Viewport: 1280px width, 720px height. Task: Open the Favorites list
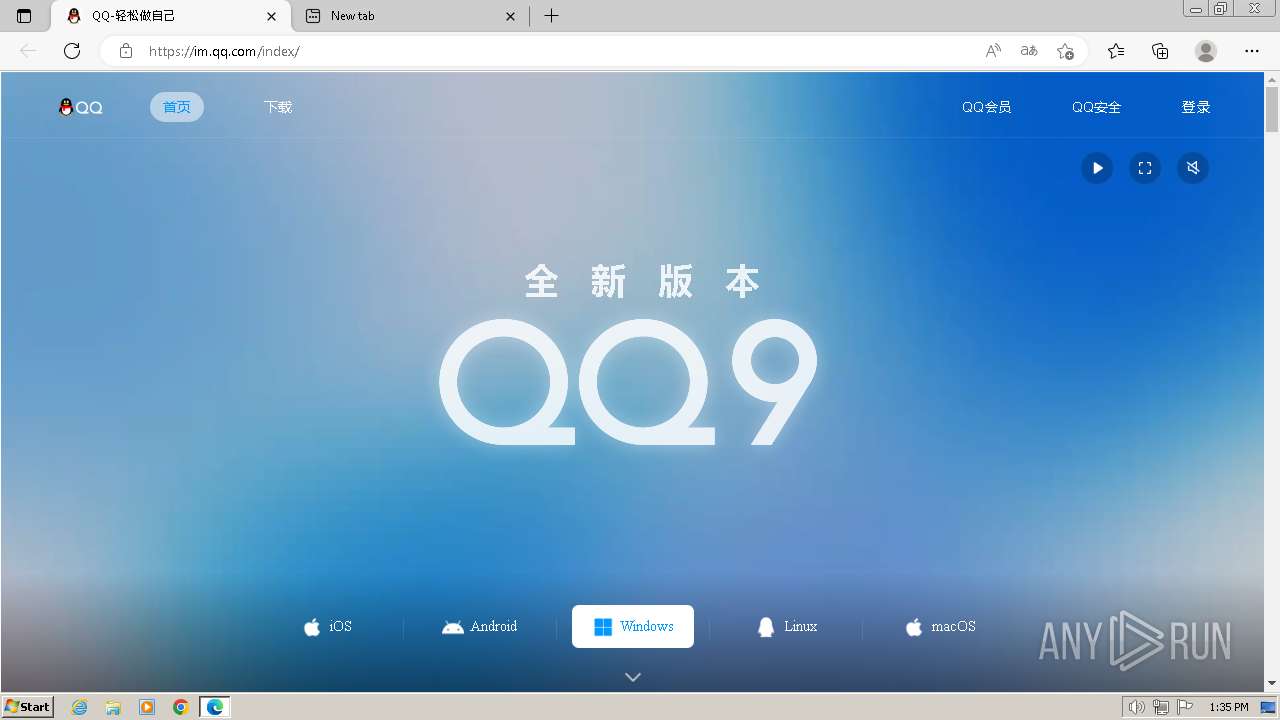(x=1116, y=51)
